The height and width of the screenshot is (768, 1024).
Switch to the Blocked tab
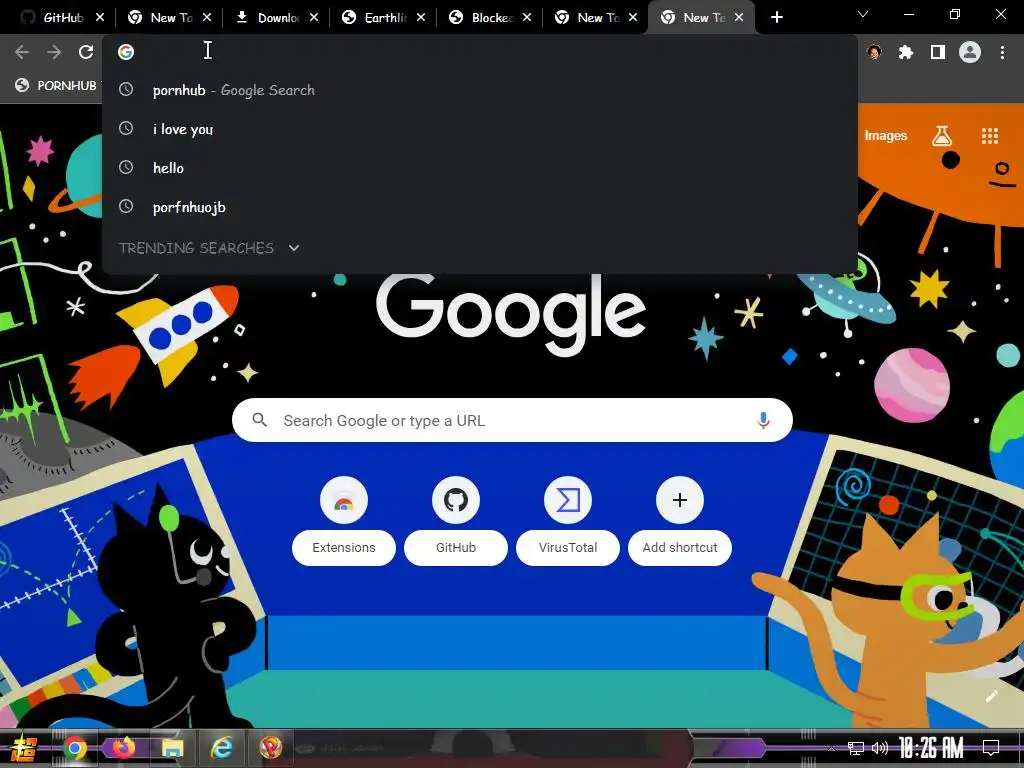point(491,18)
